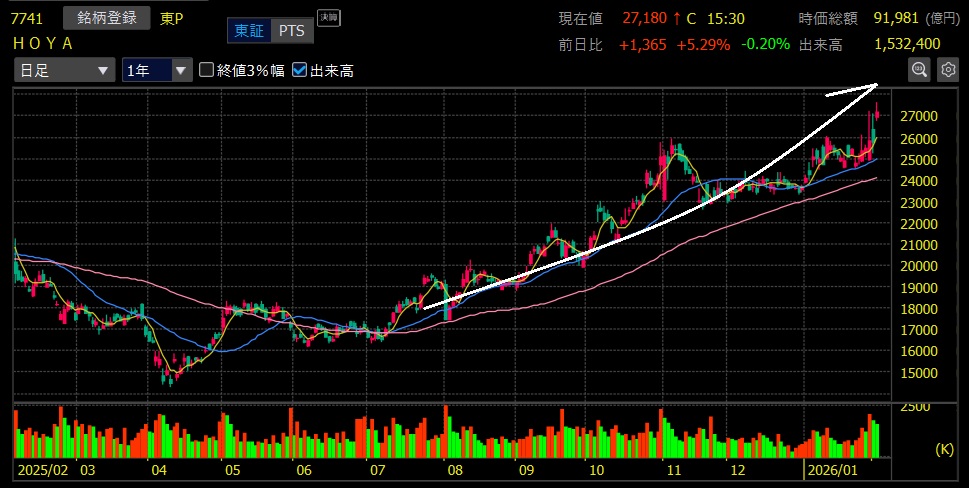Click the green -0.20% PTS change value
969x488 pixels.
(766, 44)
